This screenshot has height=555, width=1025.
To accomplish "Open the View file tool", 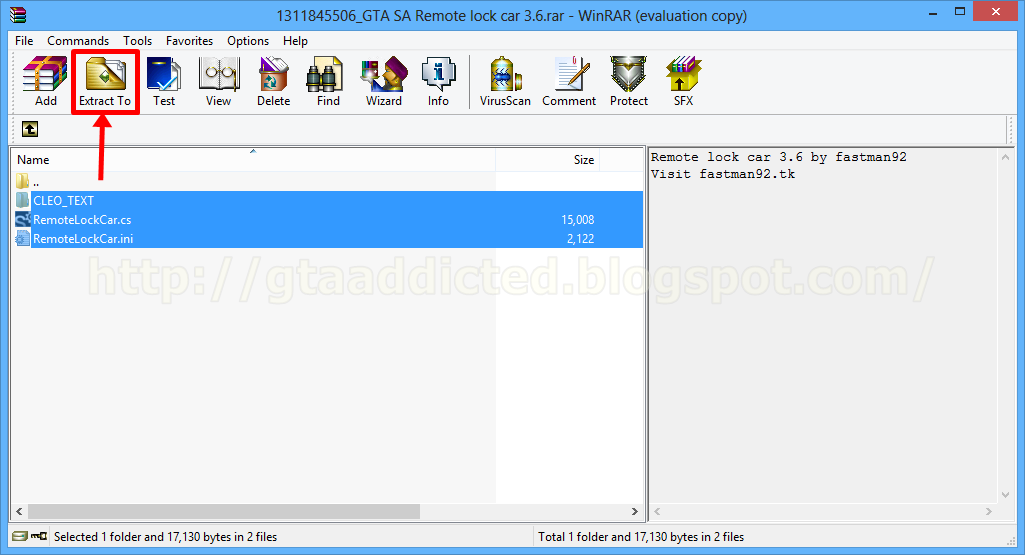I will point(218,81).
